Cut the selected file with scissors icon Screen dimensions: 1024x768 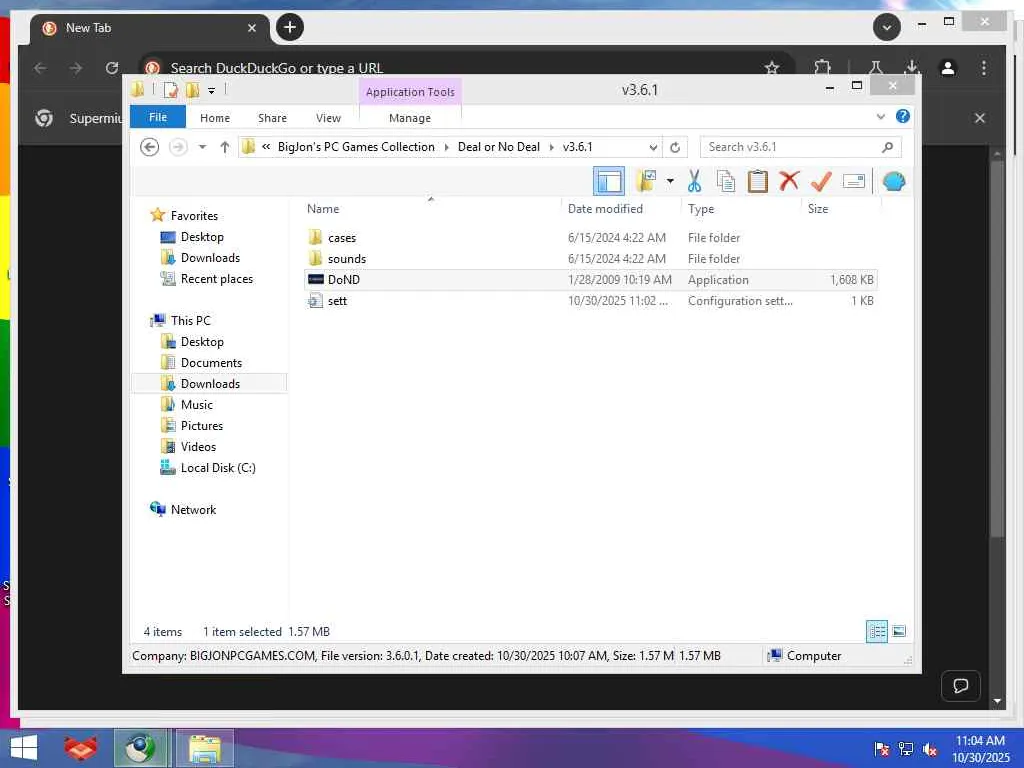pyautogui.click(x=694, y=181)
